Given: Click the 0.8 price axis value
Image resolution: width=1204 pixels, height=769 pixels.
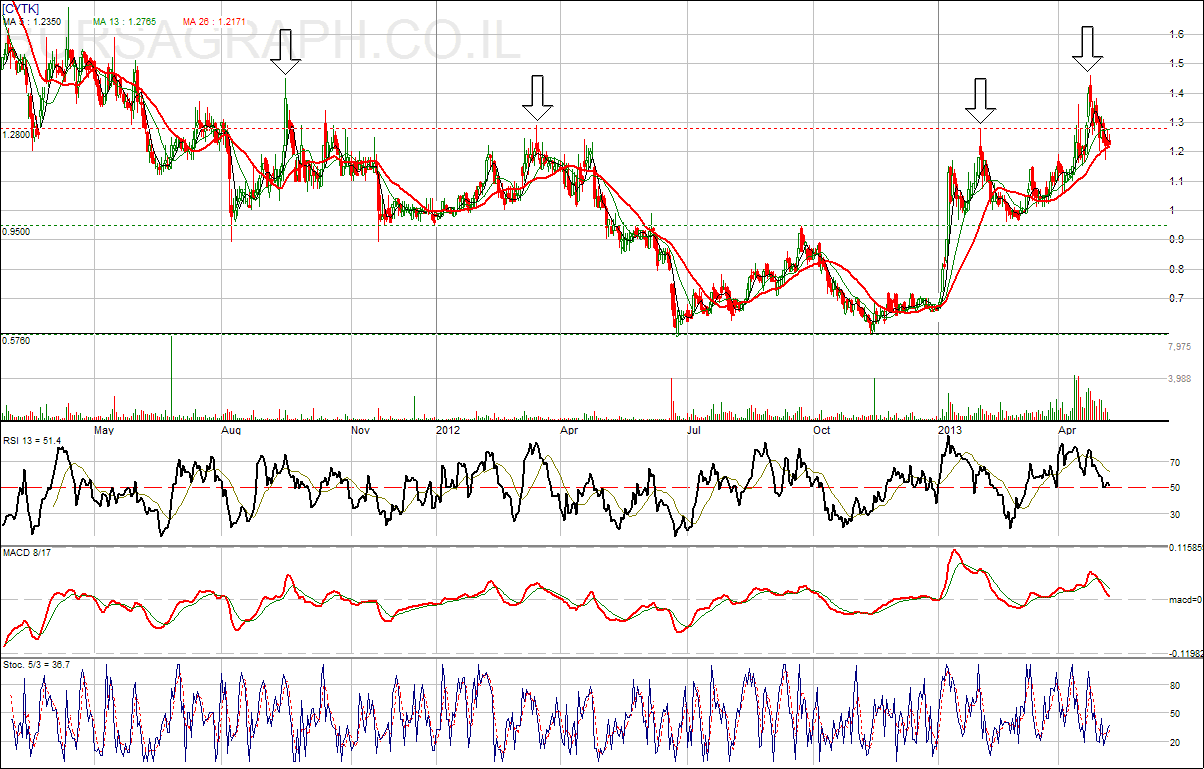Looking at the screenshot, I should [1177, 269].
